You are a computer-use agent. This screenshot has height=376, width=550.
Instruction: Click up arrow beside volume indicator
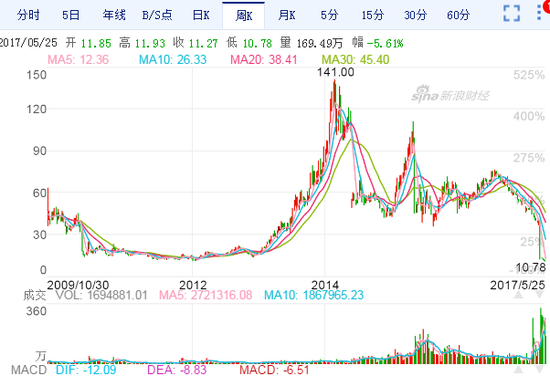(518, 295)
